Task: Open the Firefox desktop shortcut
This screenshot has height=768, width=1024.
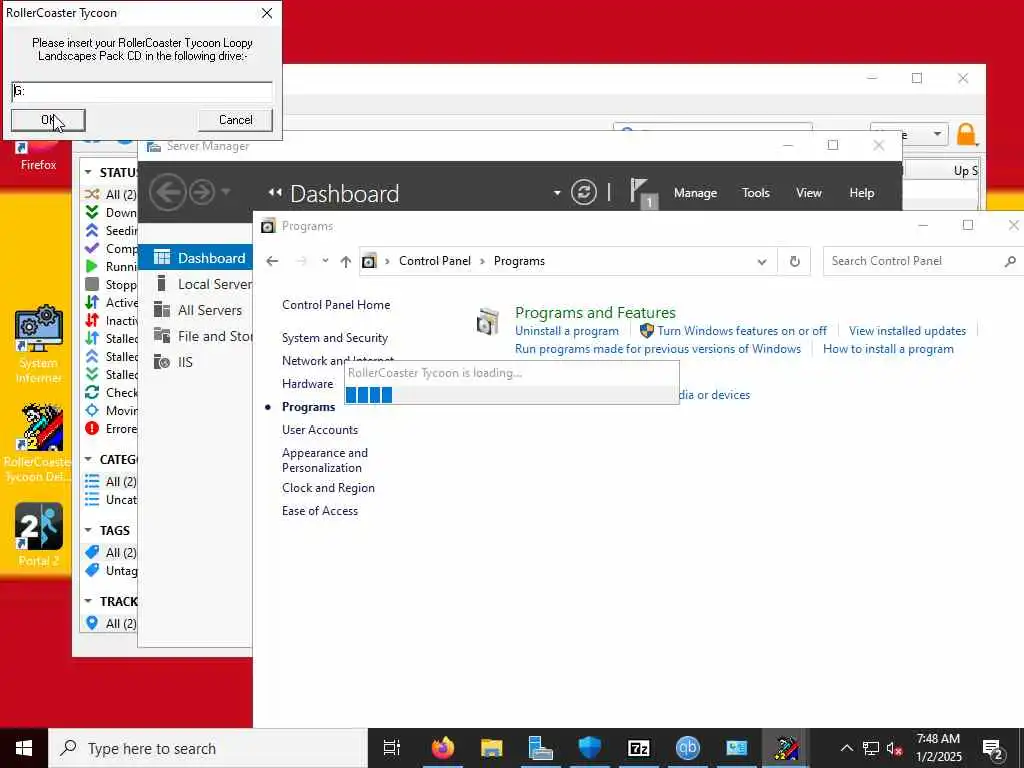Action: tap(39, 156)
